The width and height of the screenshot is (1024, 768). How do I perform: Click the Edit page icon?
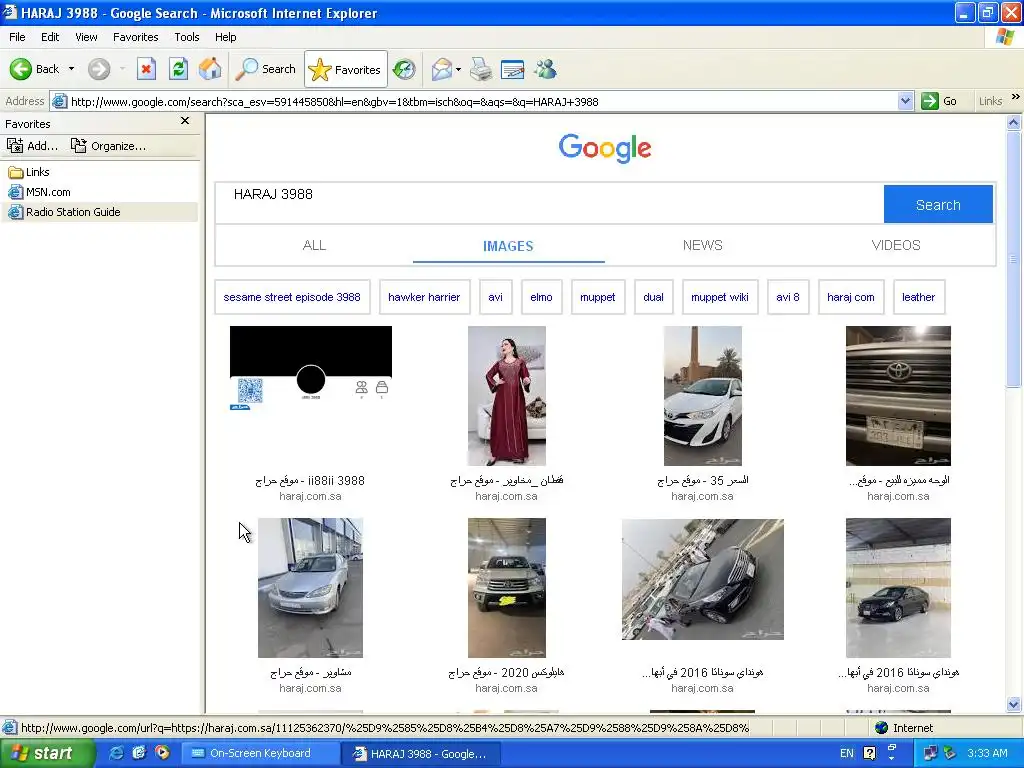[513, 69]
